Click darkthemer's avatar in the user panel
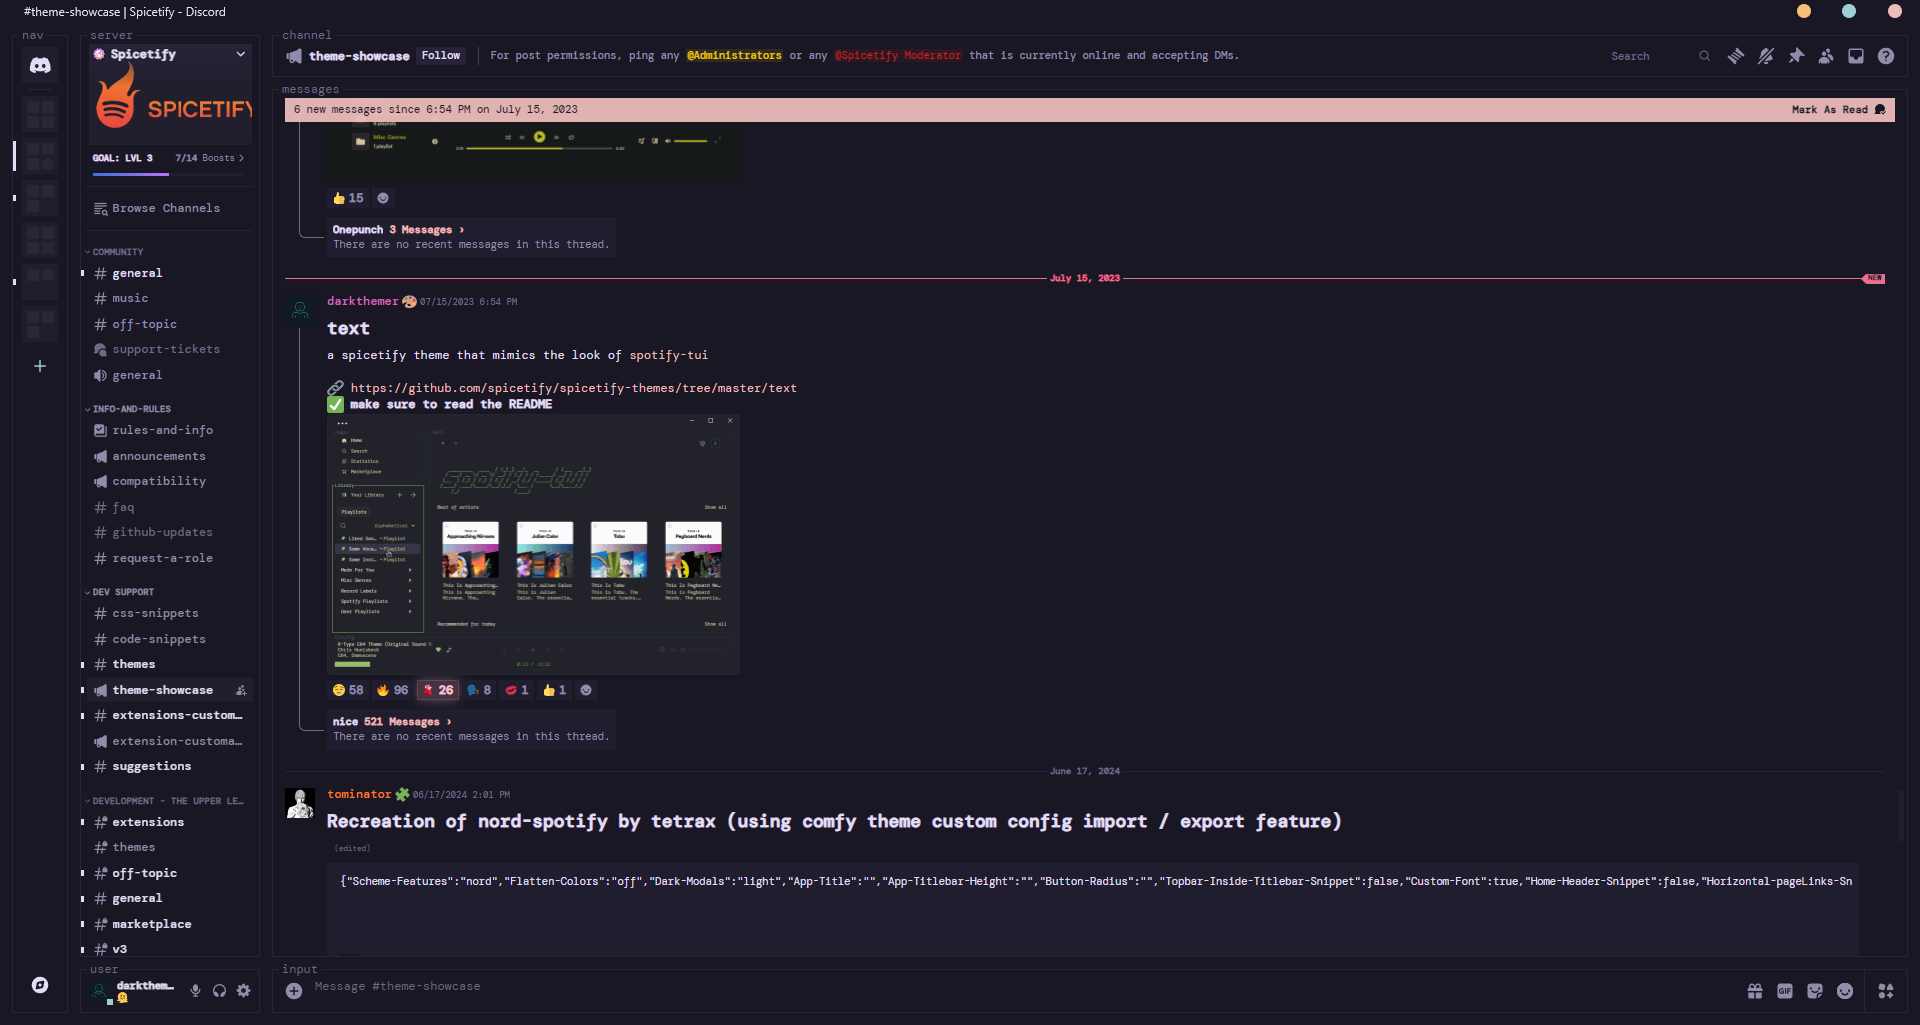Screen dimensions: 1920x1025 100,991
